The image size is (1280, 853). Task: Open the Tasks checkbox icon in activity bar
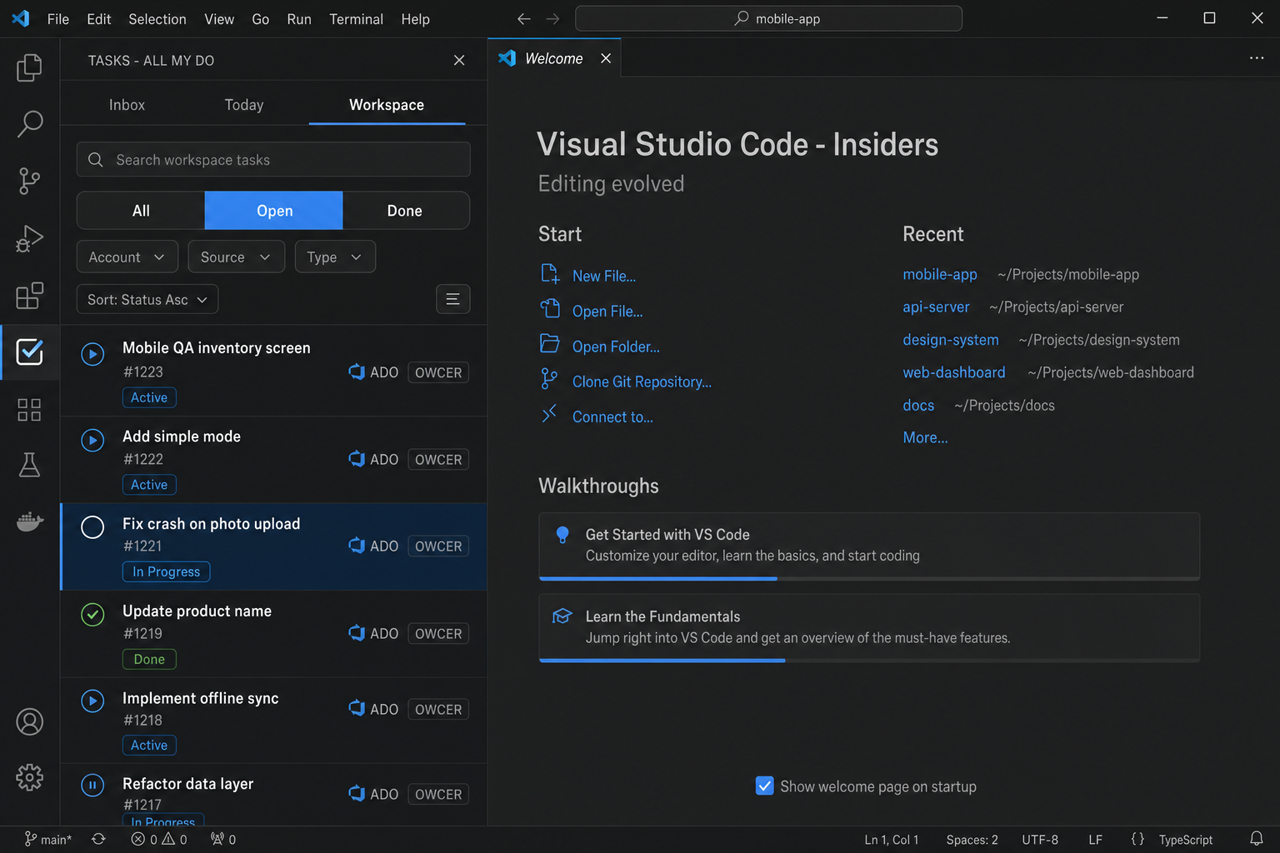pos(29,351)
